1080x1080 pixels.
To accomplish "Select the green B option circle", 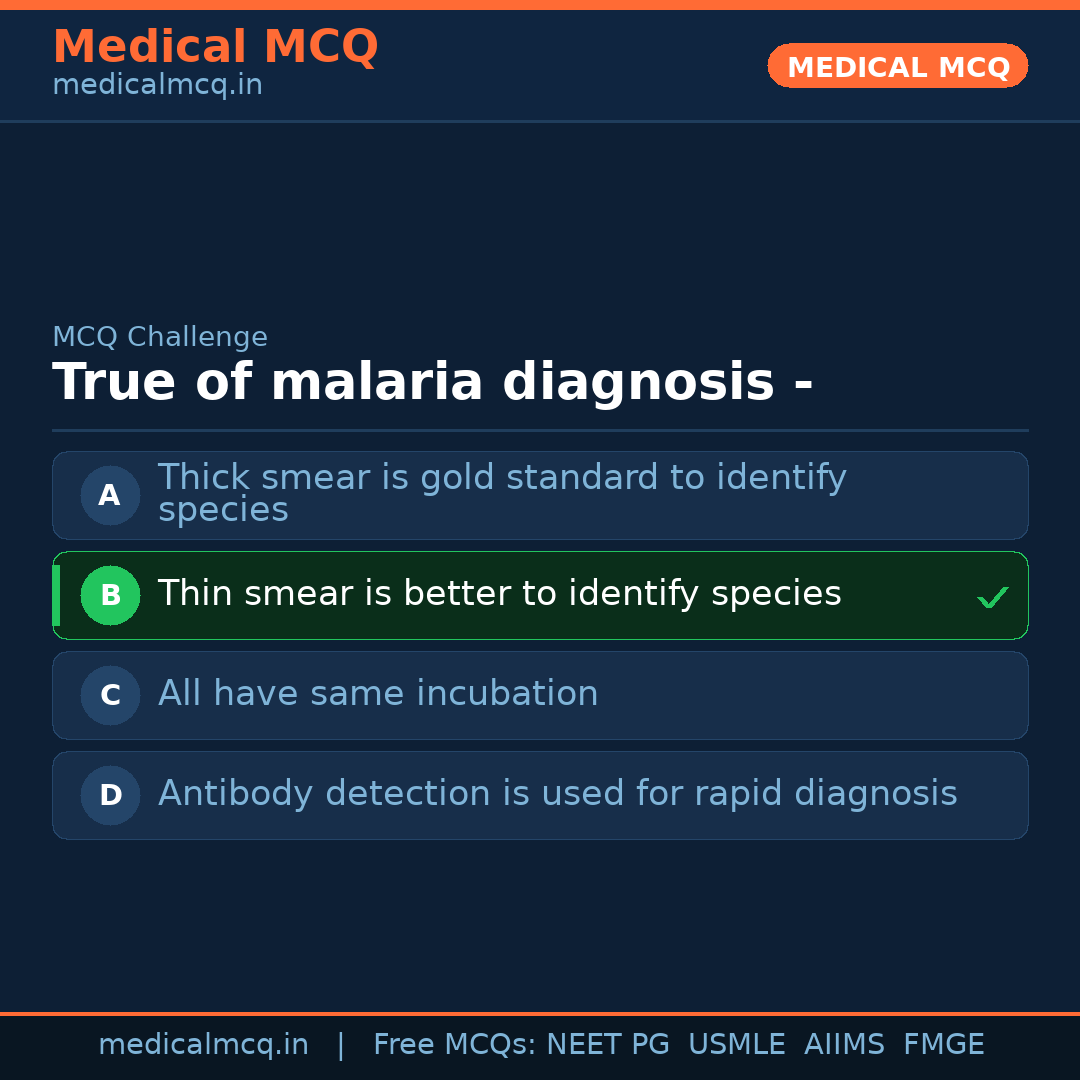I will pyautogui.click(x=110, y=595).
